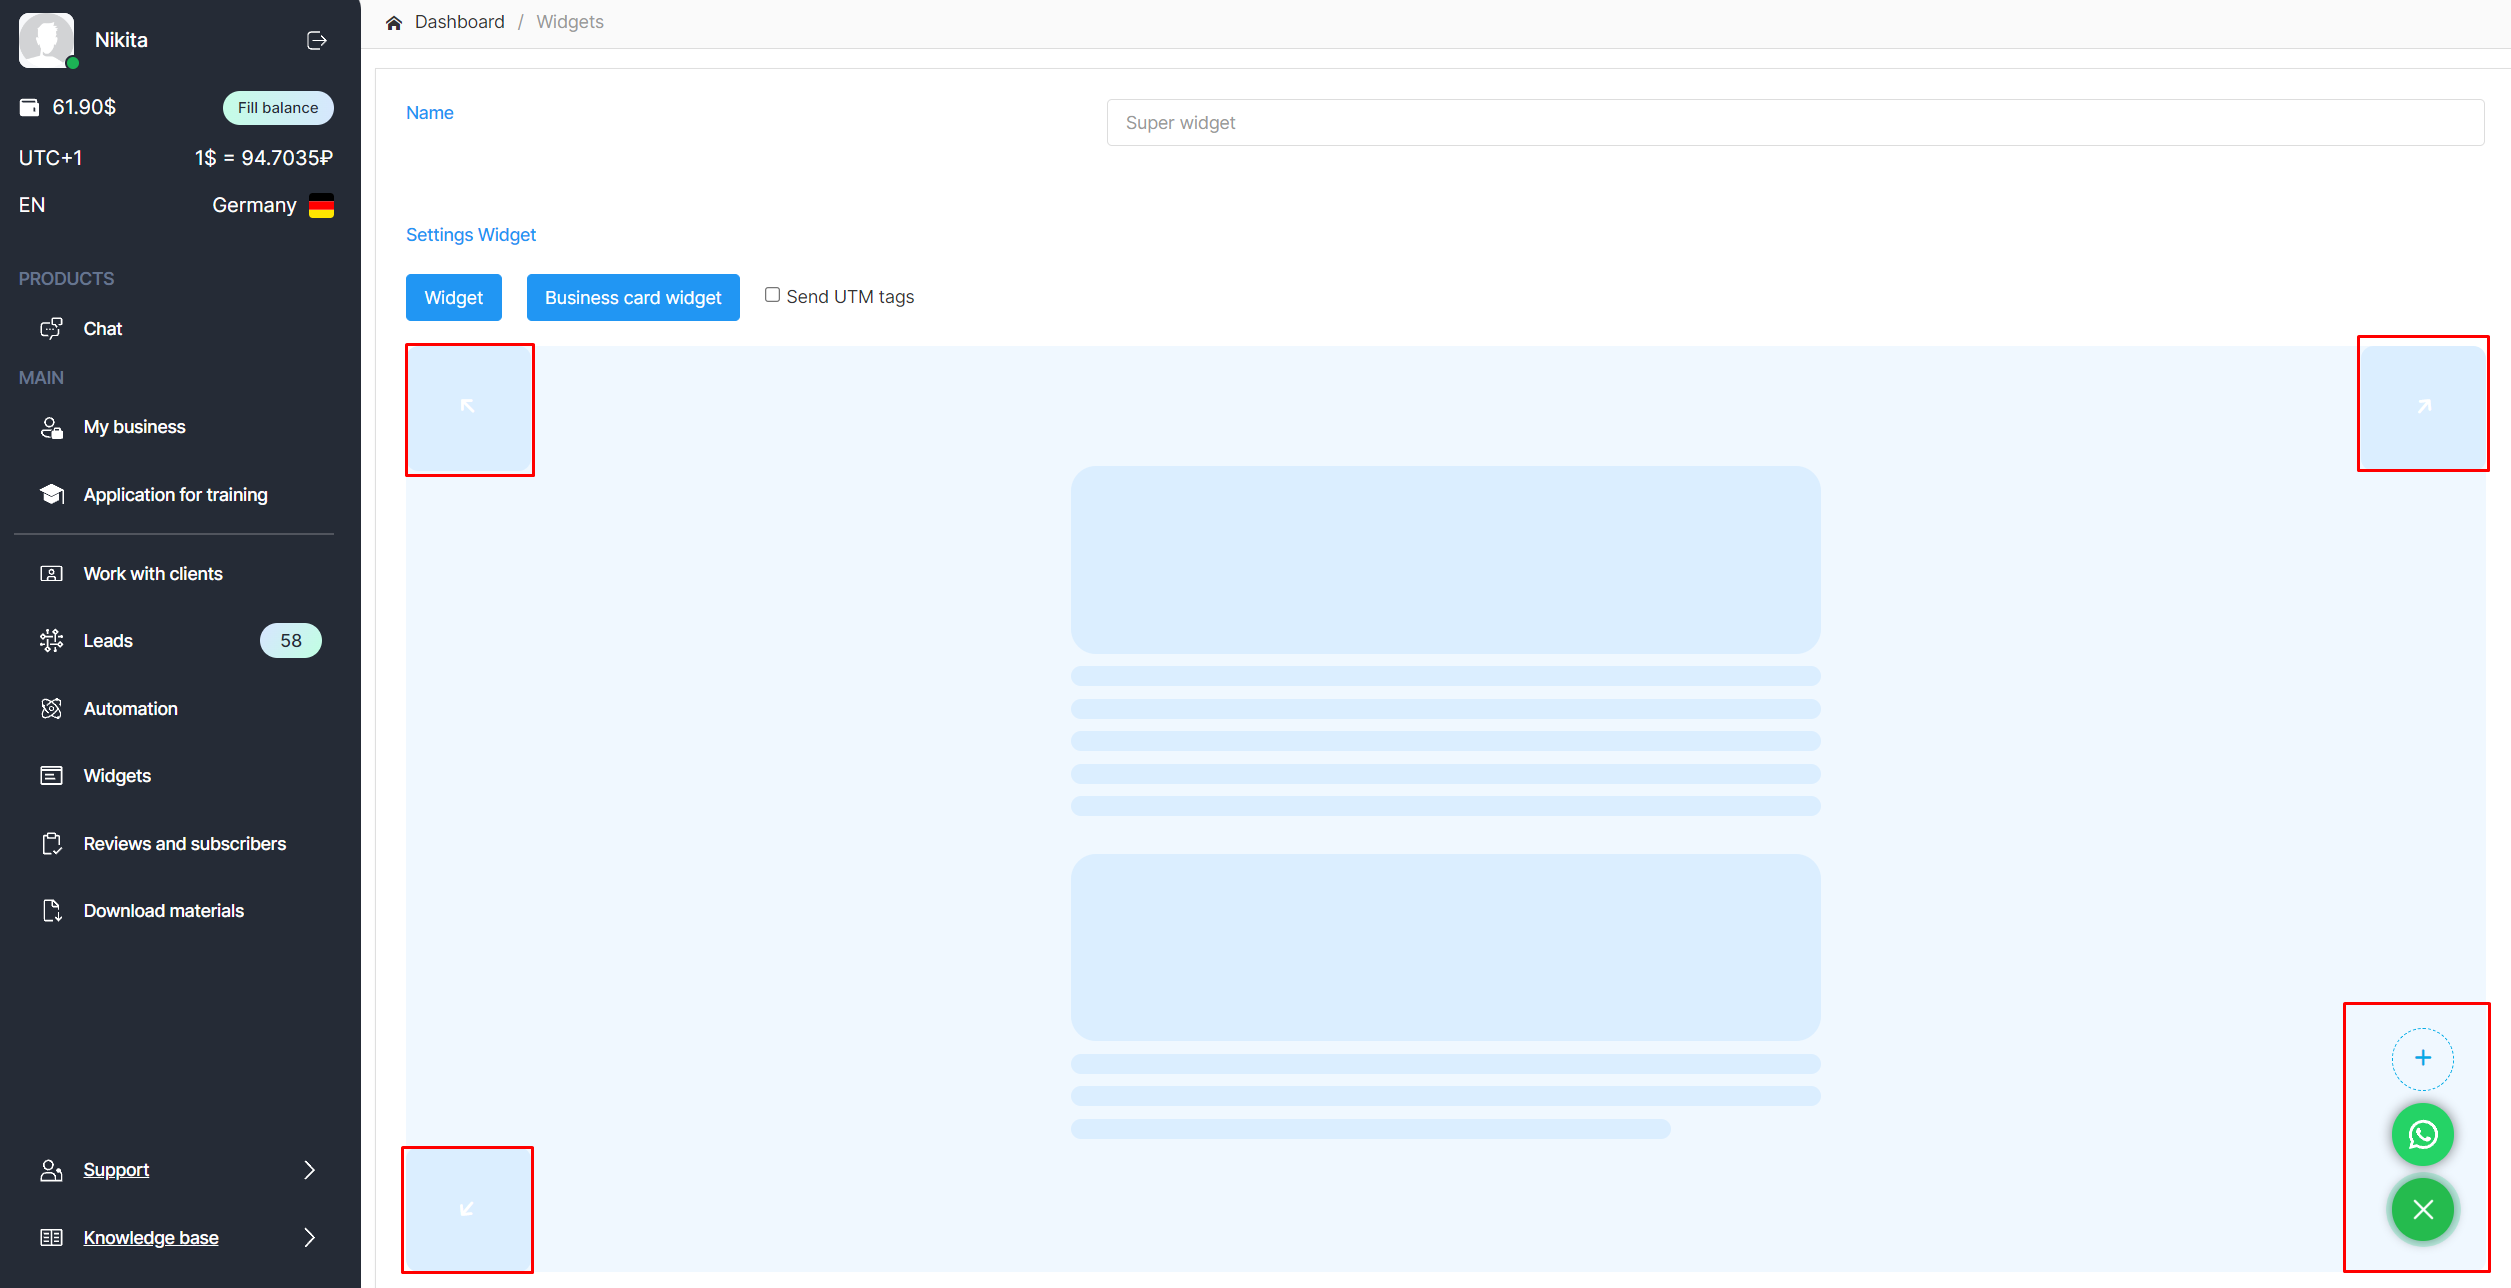Select top-left widget position arrow
Image resolution: width=2511 pixels, height=1288 pixels.
click(468, 407)
